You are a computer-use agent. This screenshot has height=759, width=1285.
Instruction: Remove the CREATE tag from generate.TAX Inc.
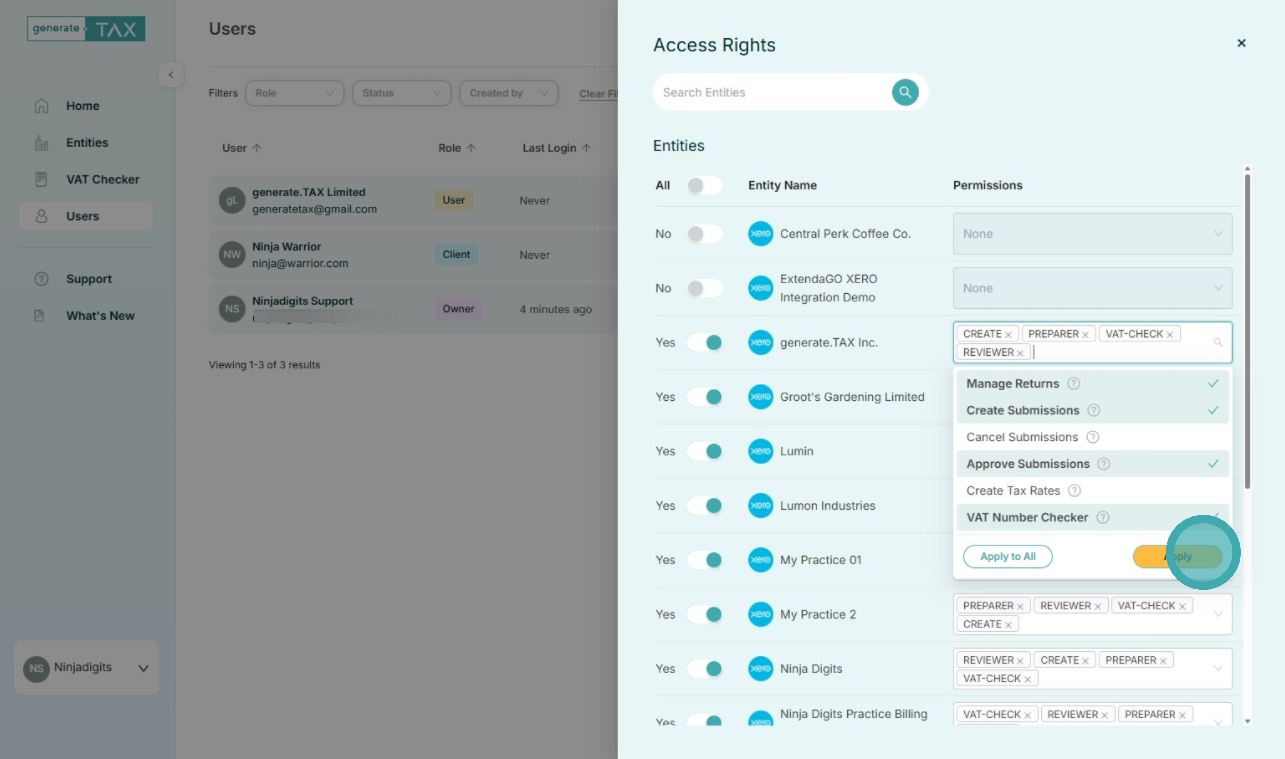pos(1008,335)
